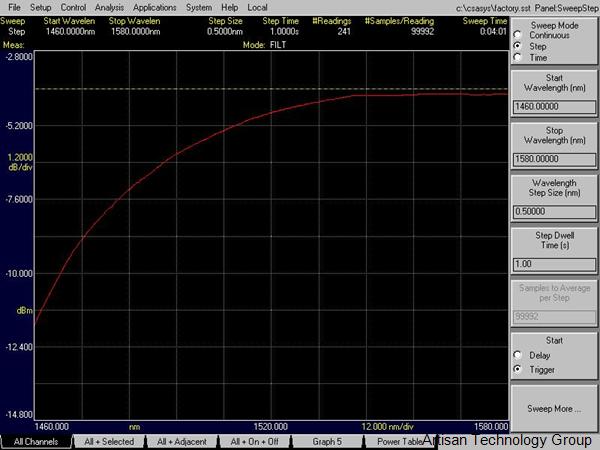Image resolution: width=600 pixels, height=450 pixels.
Task: Click the Start Wavelength value field
Action: [x=553, y=103]
